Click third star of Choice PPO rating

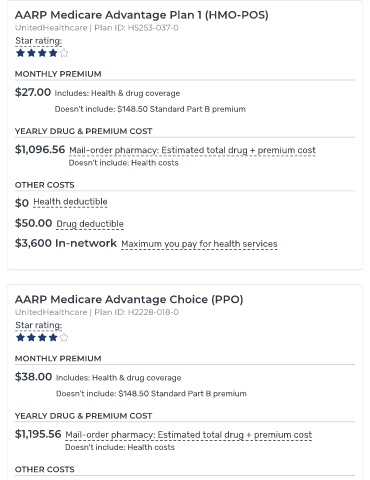[x=42, y=338]
